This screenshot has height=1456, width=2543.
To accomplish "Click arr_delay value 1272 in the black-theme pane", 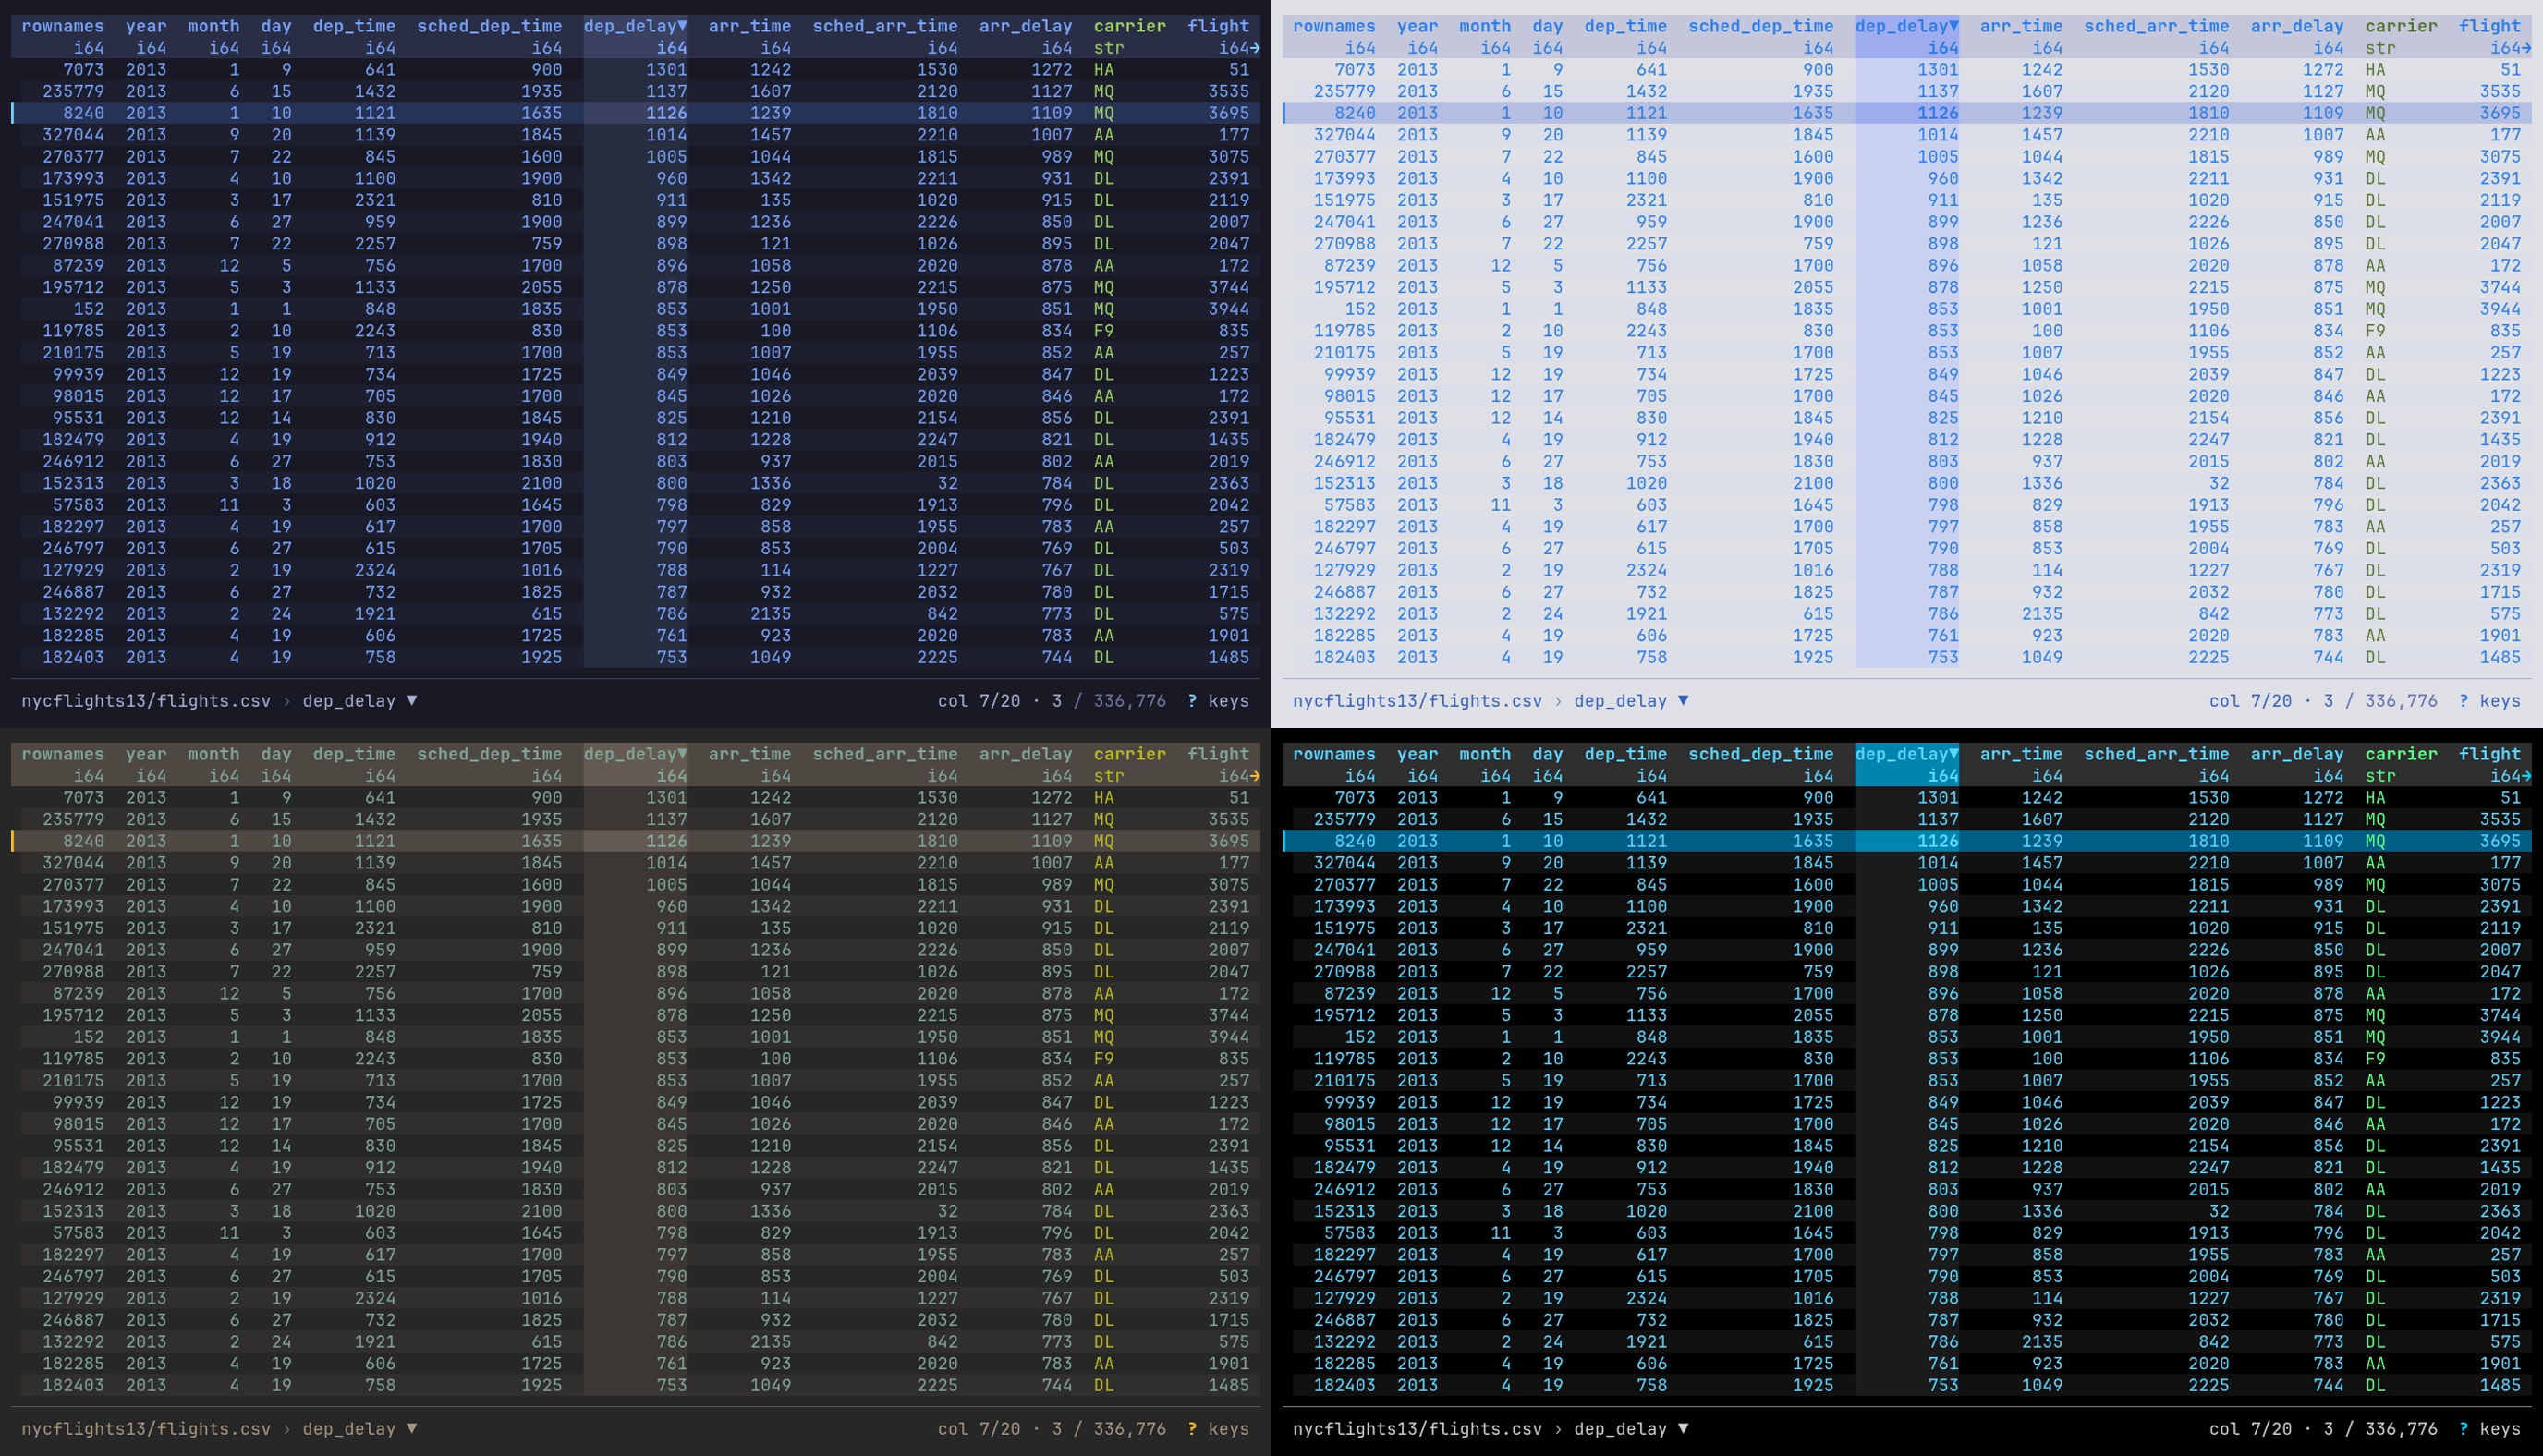I will tap(2323, 798).
